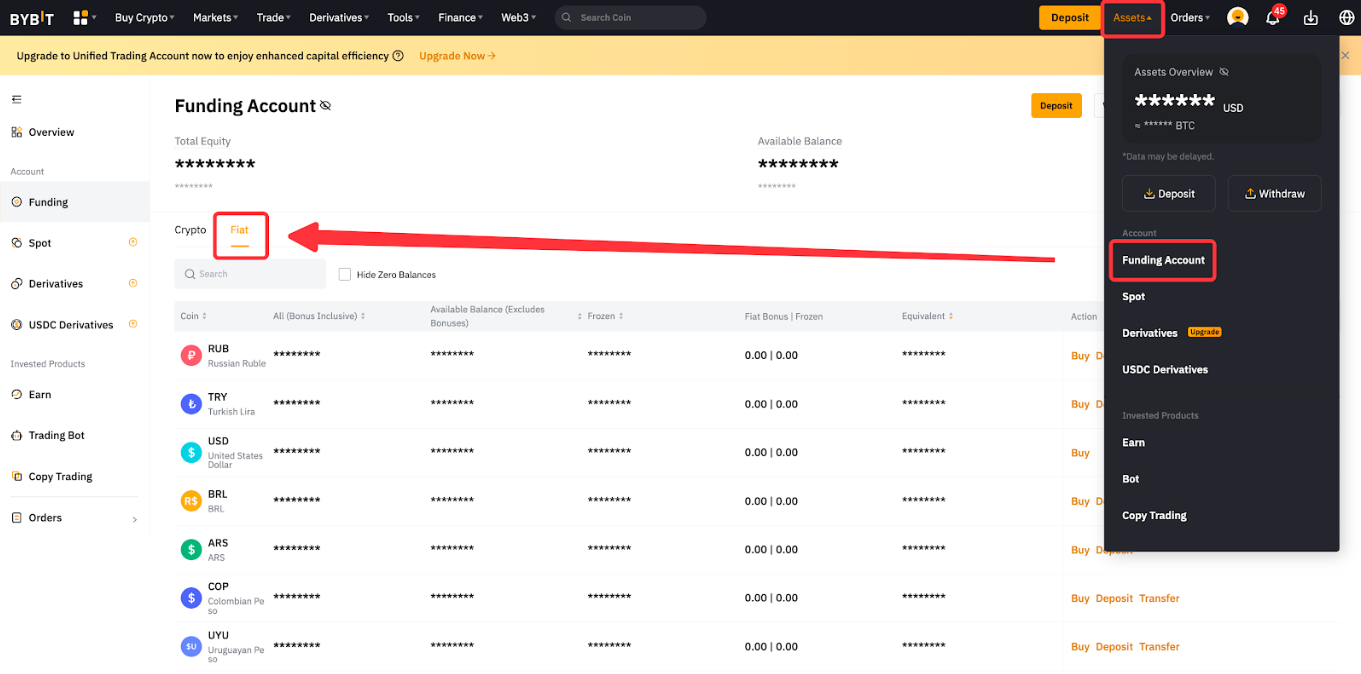Open the language globe icon
Image resolution: width=1361 pixels, height=674 pixels.
click(1346, 18)
